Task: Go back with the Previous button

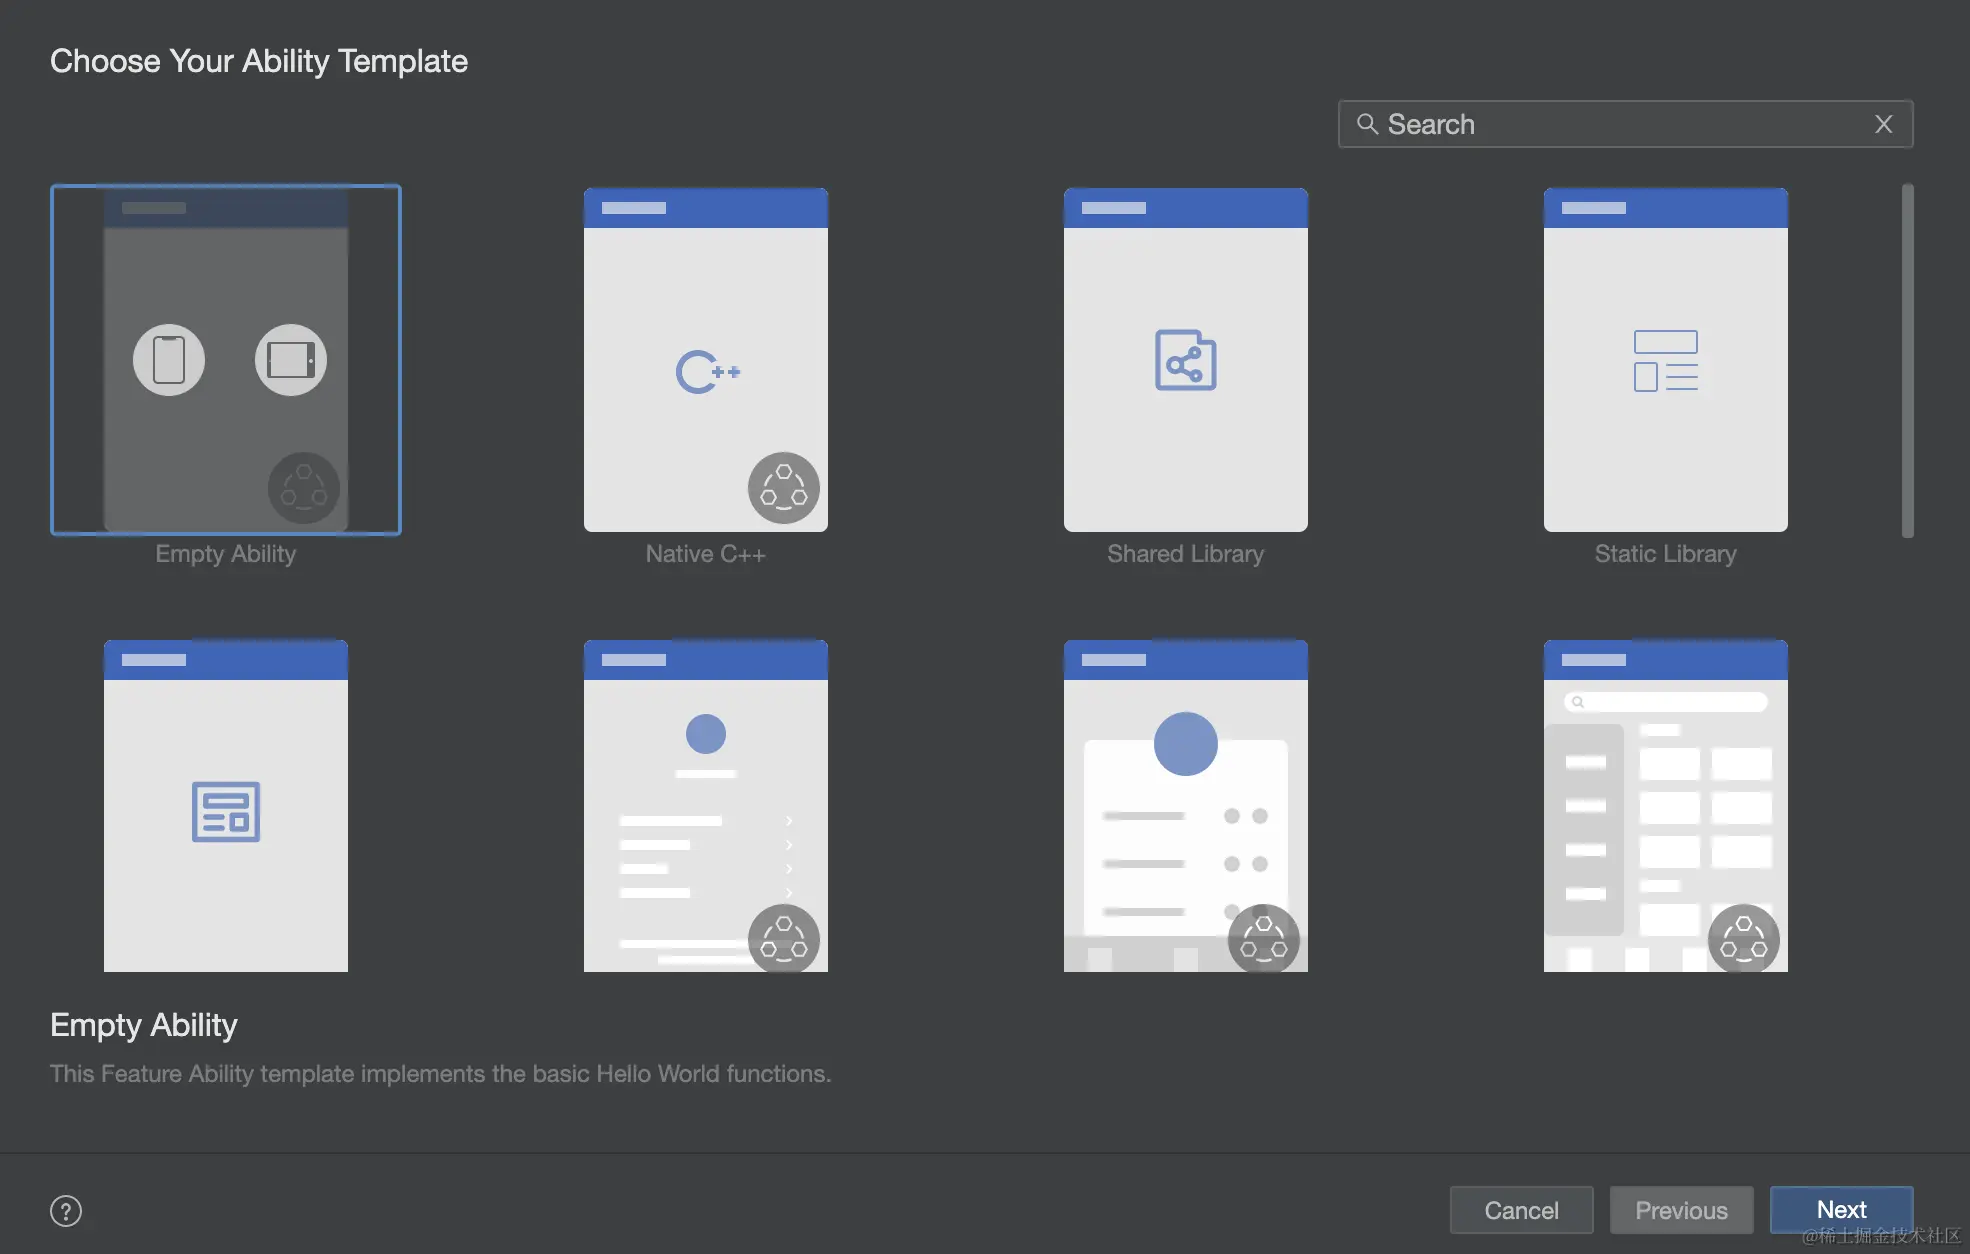Action: click(x=1681, y=1210)
